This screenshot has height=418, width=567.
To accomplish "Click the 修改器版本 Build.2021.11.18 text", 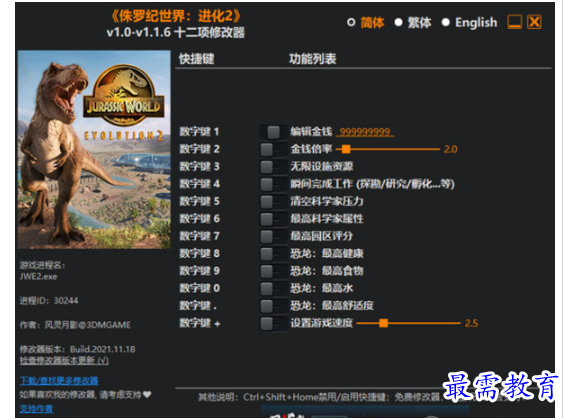I will [77, 349].
